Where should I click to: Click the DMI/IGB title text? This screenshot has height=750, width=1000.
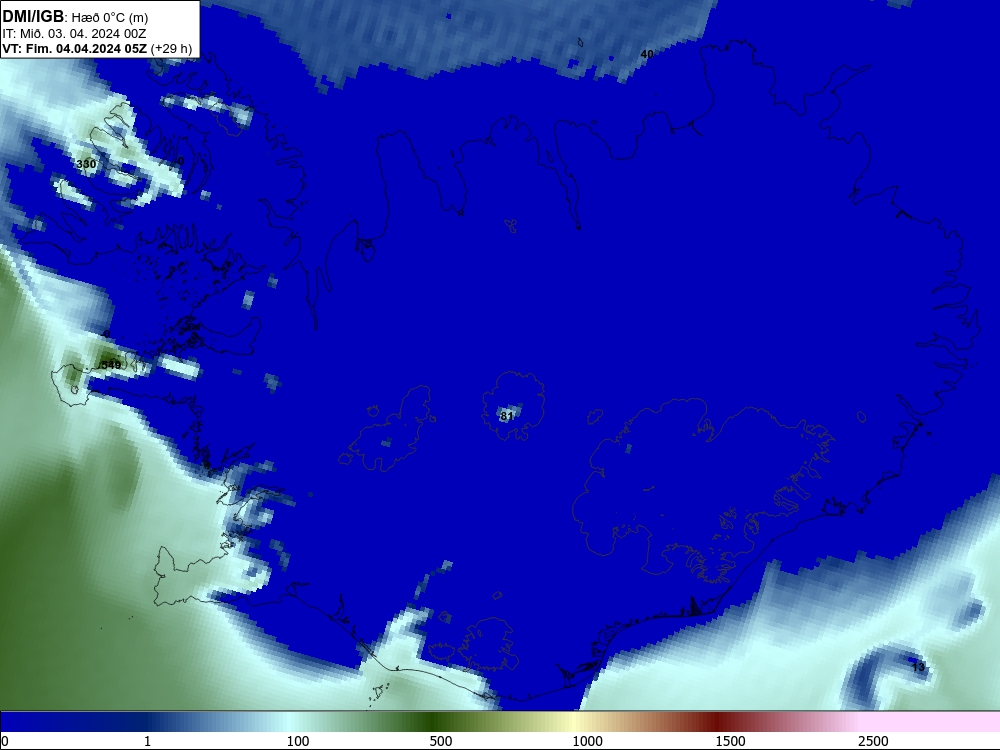point(33,16)
